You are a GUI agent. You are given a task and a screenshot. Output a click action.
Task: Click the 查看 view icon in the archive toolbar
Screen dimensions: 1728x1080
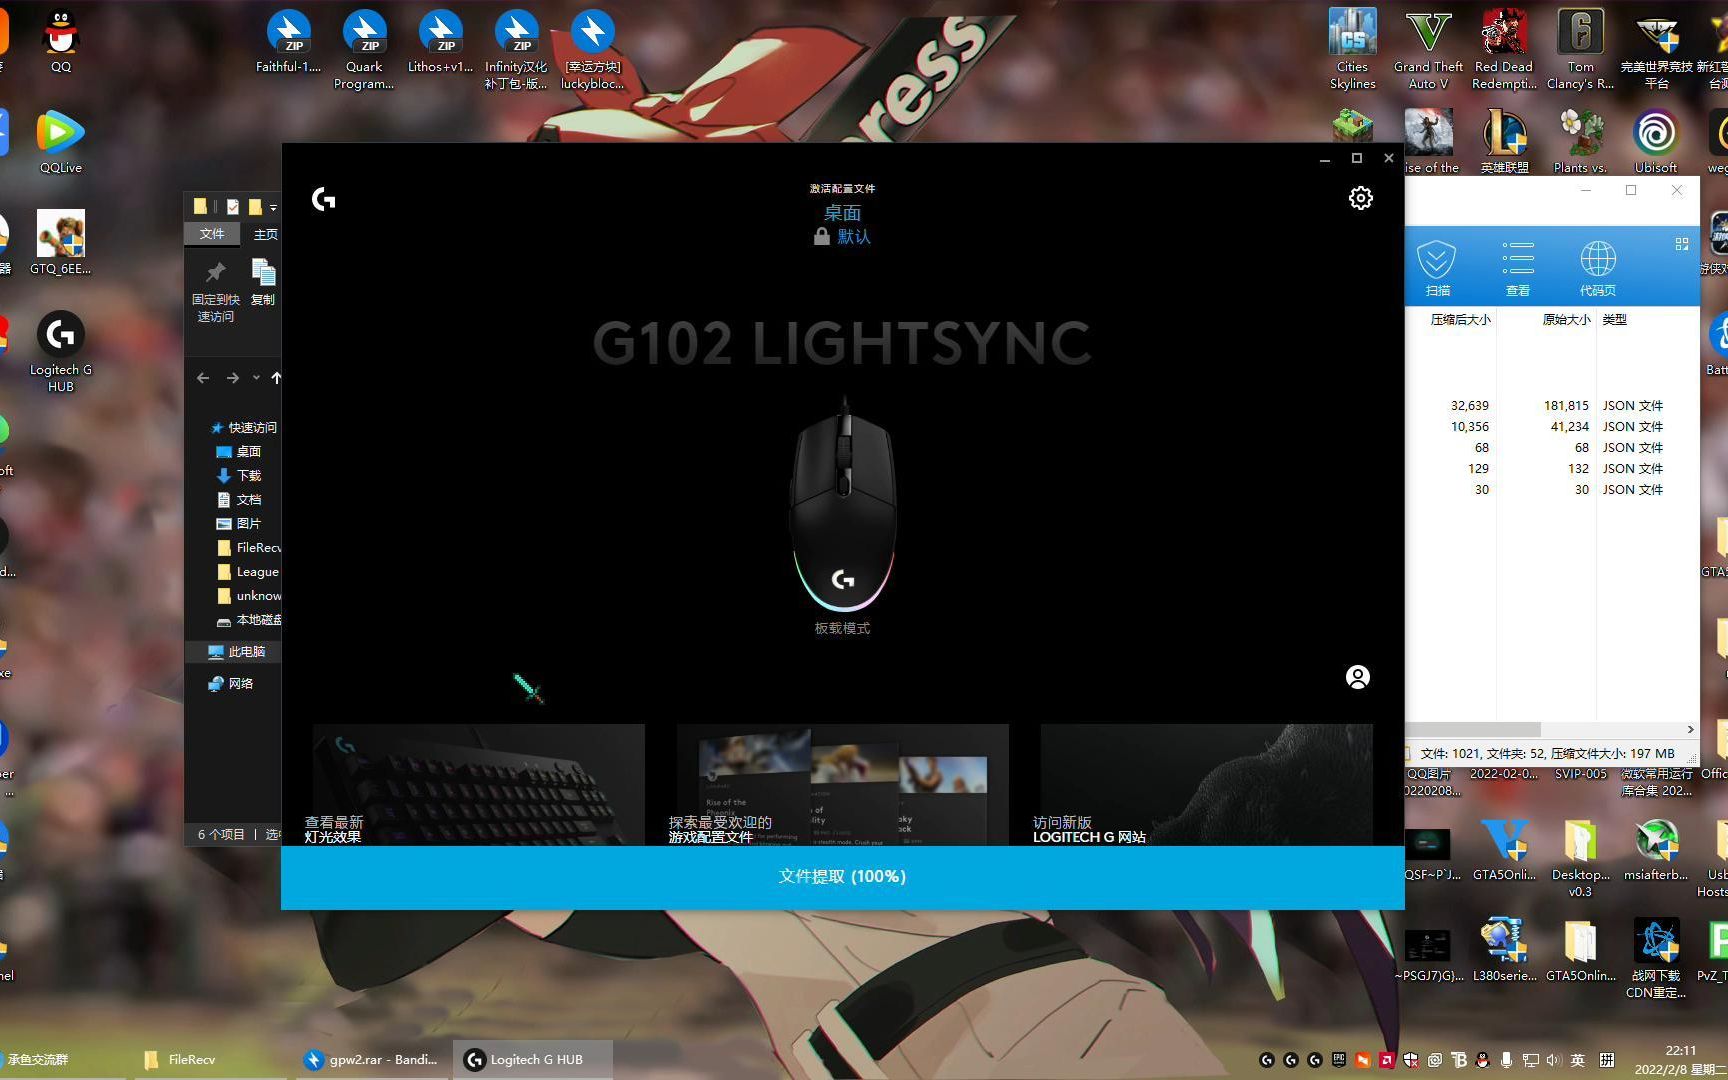(x=1517, y=262)
